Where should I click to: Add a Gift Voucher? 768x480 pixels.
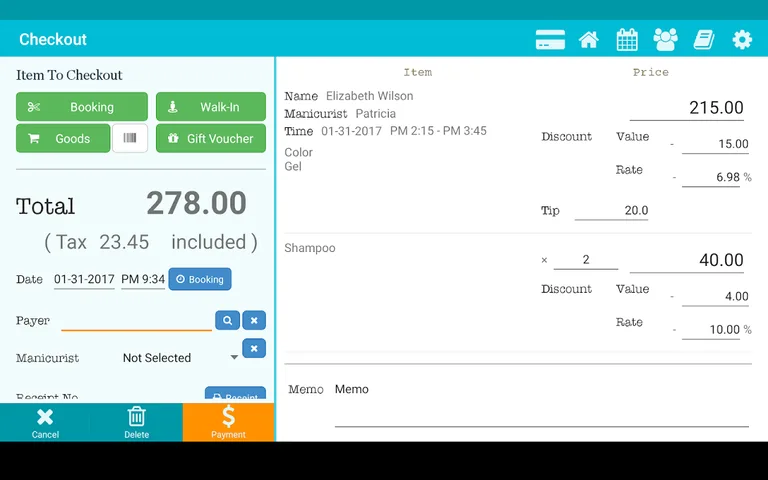click(x=210, y=138)
